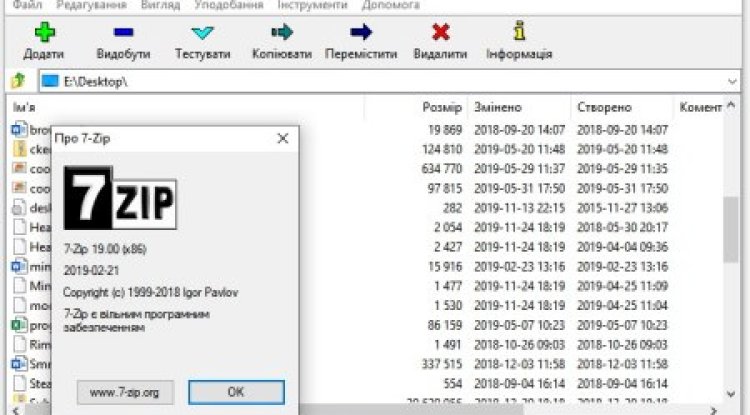Click the 2019-02-21 date in About dialog
Image resolution: width=750 pixels, height=415 pixels.
[x=91, y=271]
